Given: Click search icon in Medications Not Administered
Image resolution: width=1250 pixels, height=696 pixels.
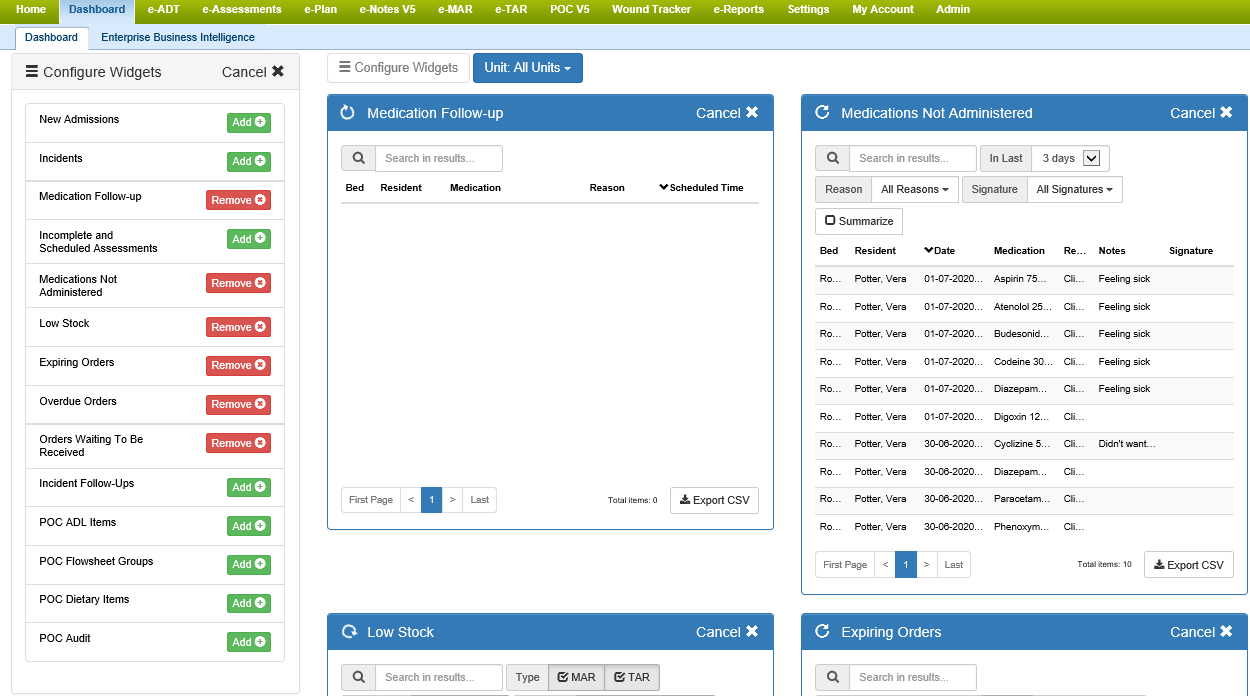Looking at the screenshot, I should 832,158.
